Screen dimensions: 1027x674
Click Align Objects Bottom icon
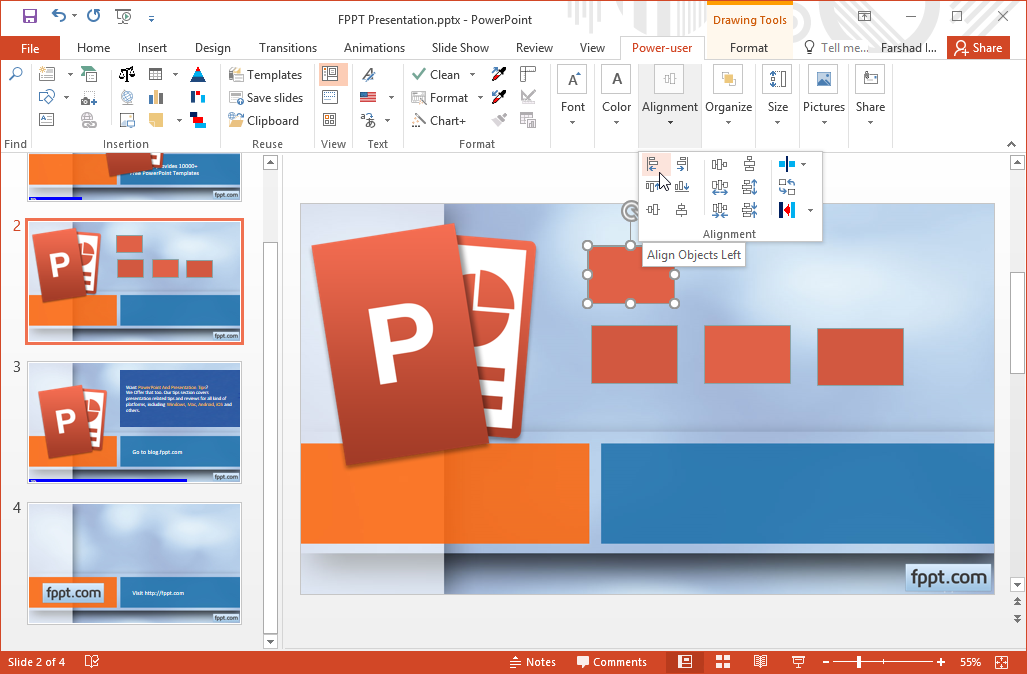click(682, 186)
